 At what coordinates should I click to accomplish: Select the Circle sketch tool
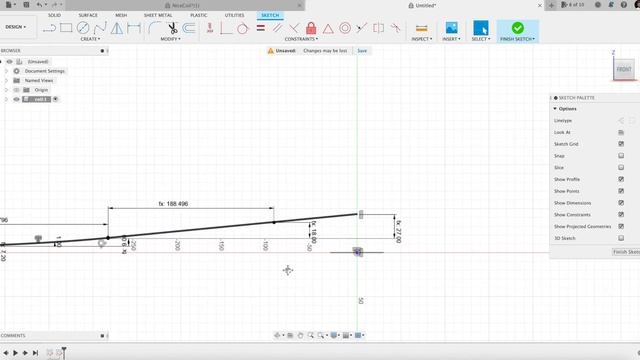tap(83, 28)
